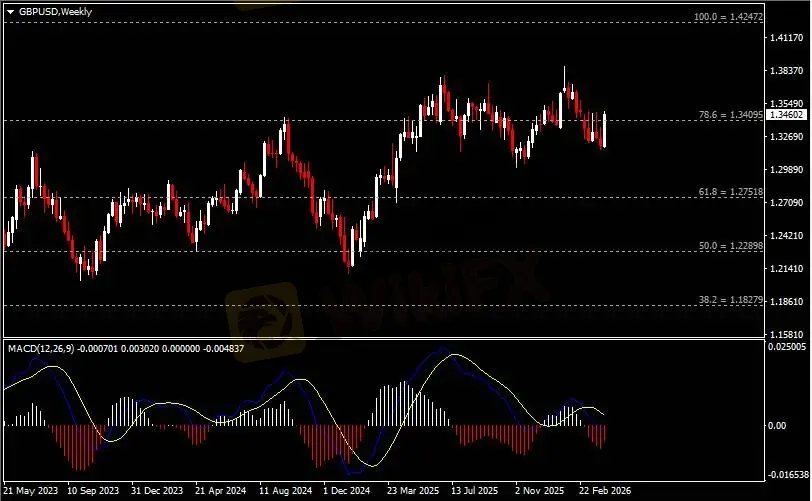
Task: Click the GBPUSD,Weekly chart title
Action: click(50, 10)
